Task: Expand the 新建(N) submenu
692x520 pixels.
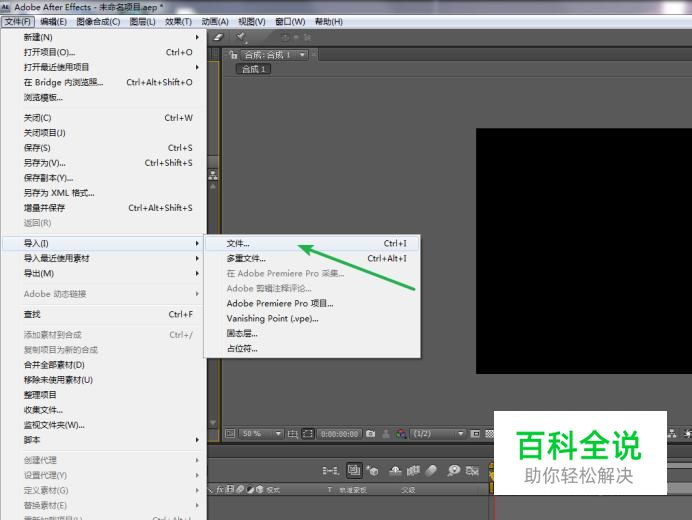Action: tap(105, 37)
